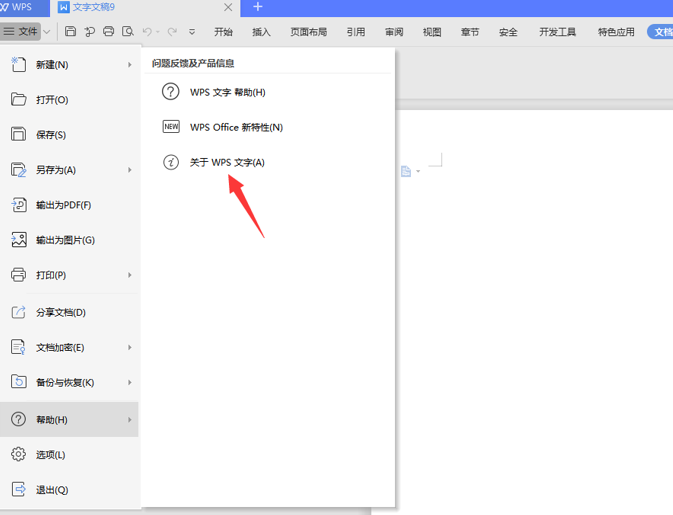This screenshot has height=515, width=673.
Task: Click the 打开(O) folder icon
Action: (18, 100)
